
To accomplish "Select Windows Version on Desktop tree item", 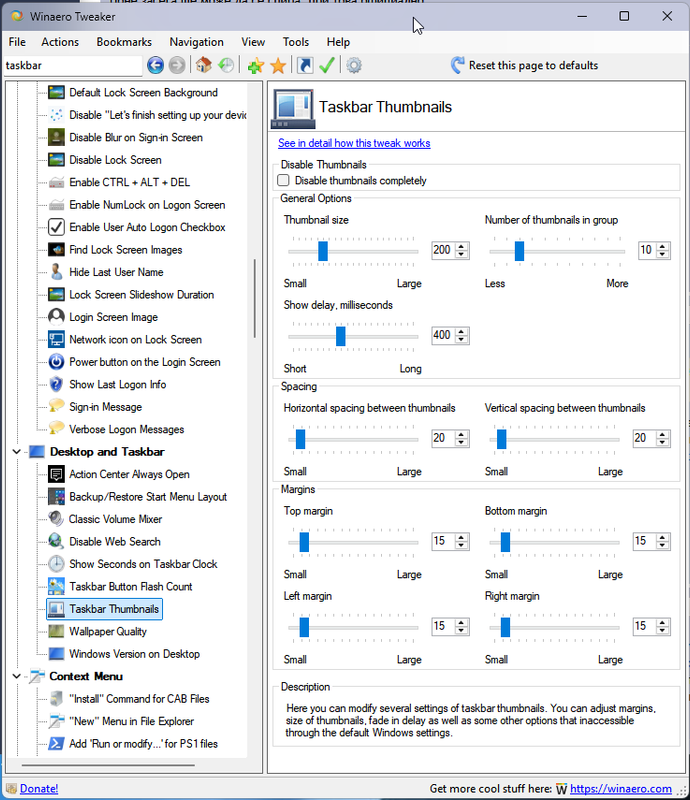I will (134, 654).
